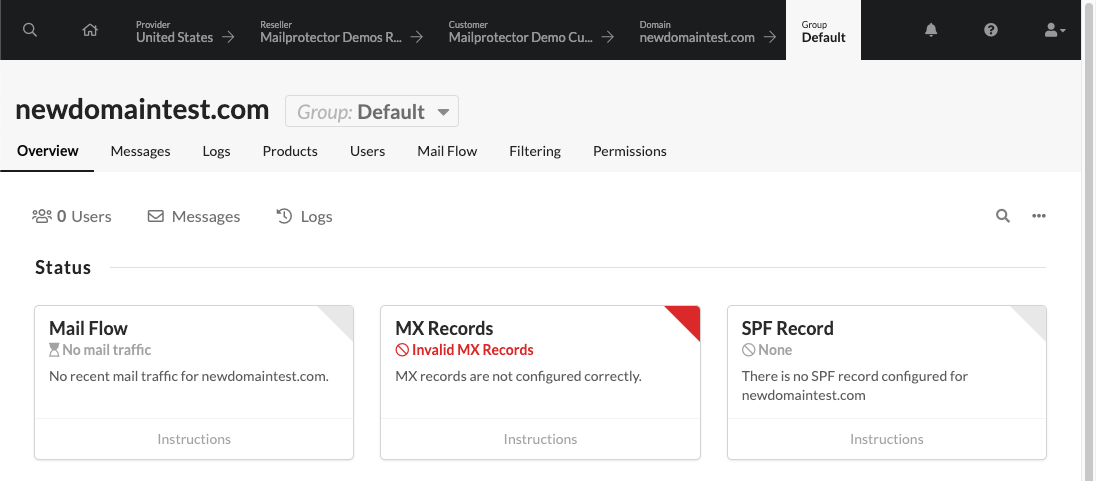Click the gray none icon under SPF Record

coord(748,350)
